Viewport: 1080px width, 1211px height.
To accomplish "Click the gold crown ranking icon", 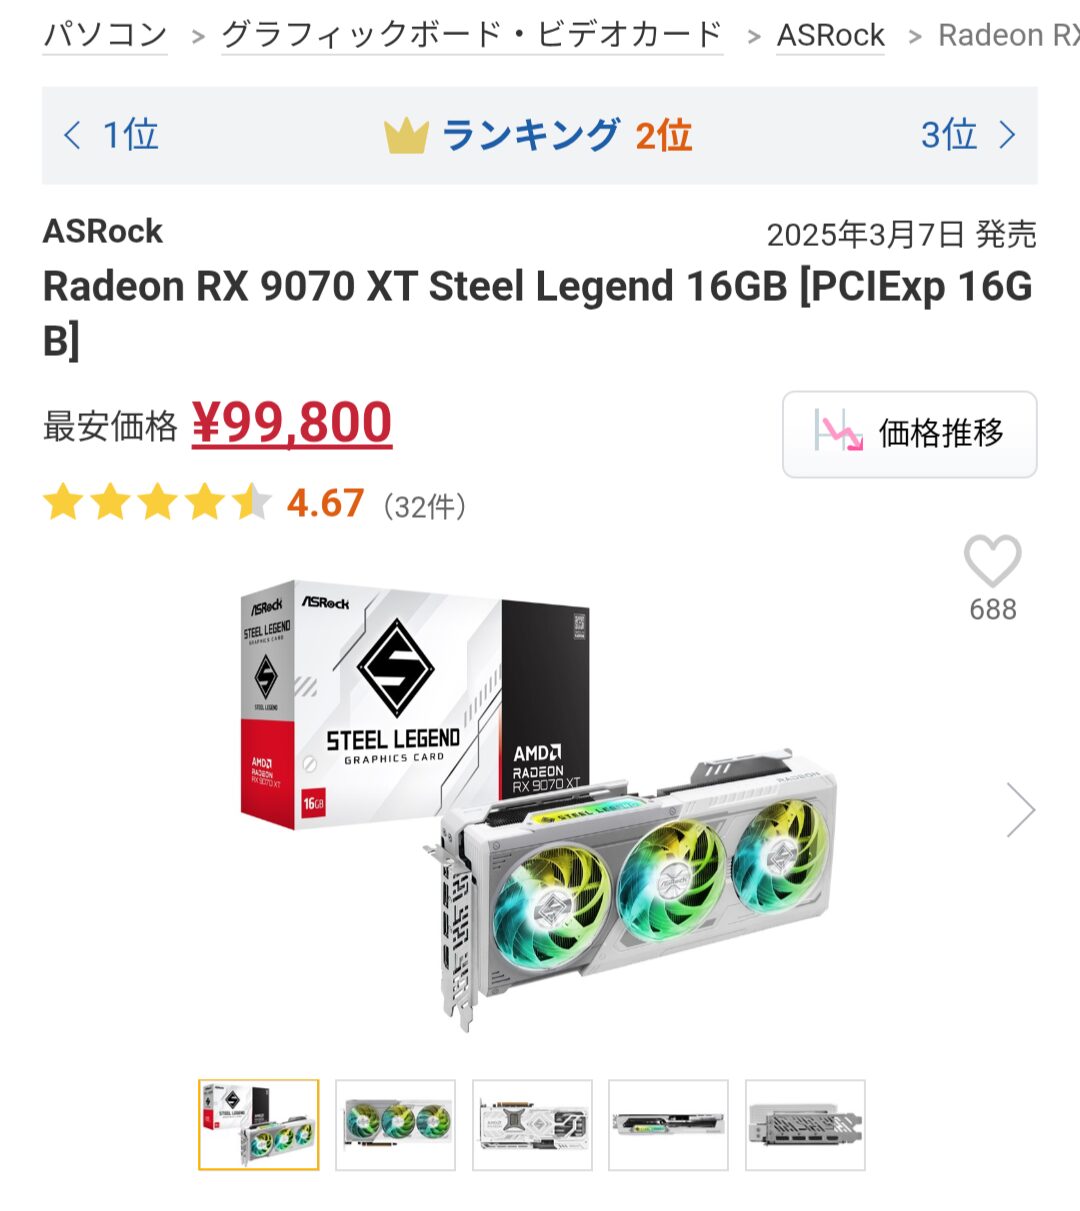I will coord(406,136).
